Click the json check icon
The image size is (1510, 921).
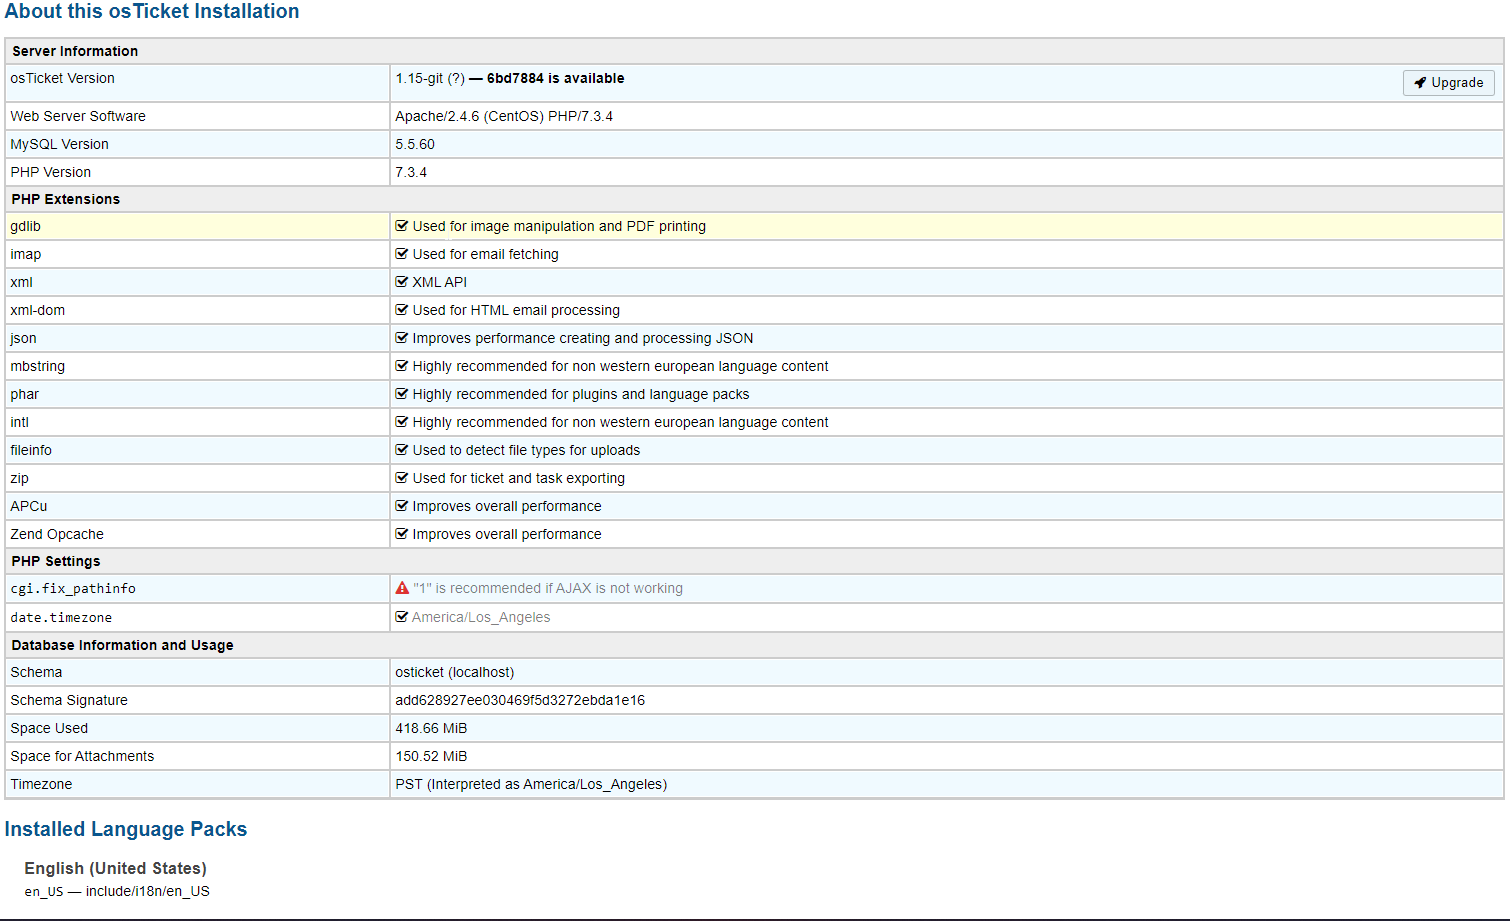(x=402, y=338)
